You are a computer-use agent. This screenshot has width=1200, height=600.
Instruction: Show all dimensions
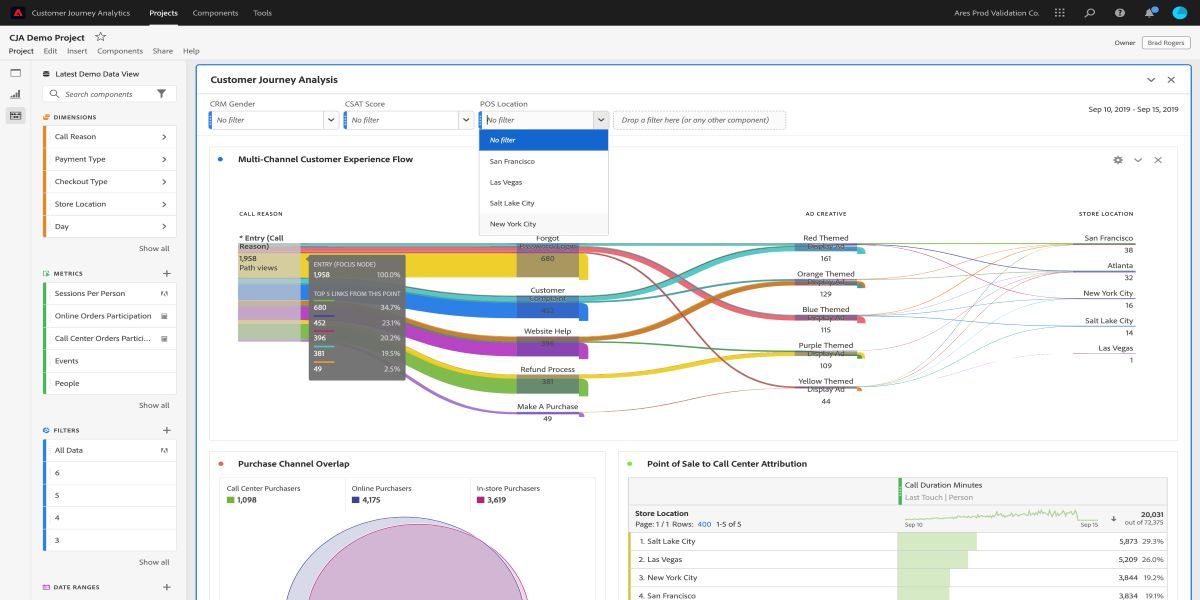[154, 248]
